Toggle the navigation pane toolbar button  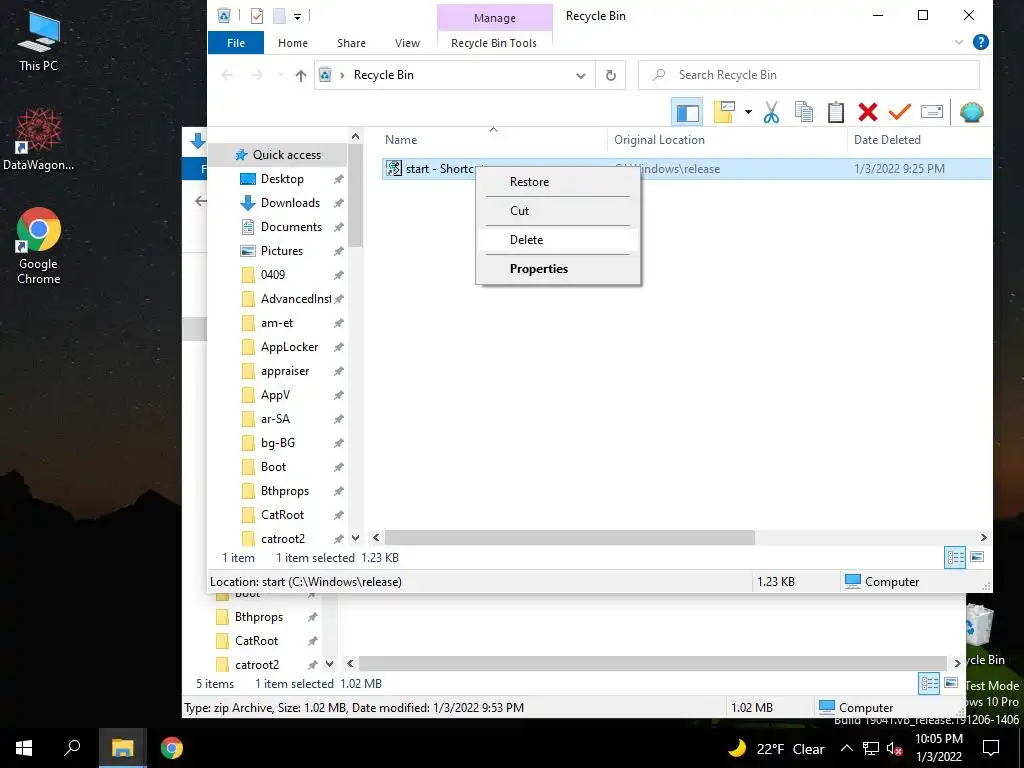point(687,112)
